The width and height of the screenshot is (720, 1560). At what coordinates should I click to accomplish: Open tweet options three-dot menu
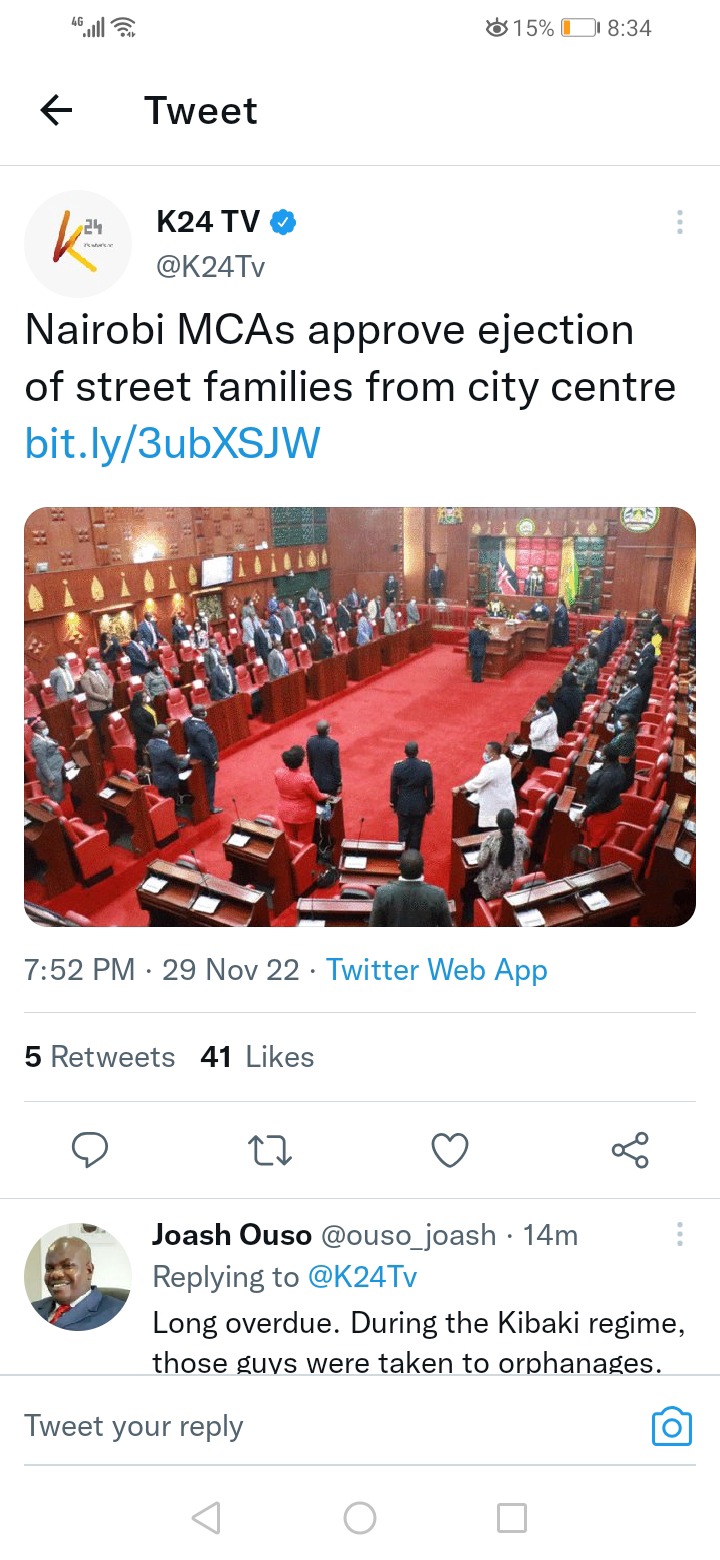click(679, 222)
